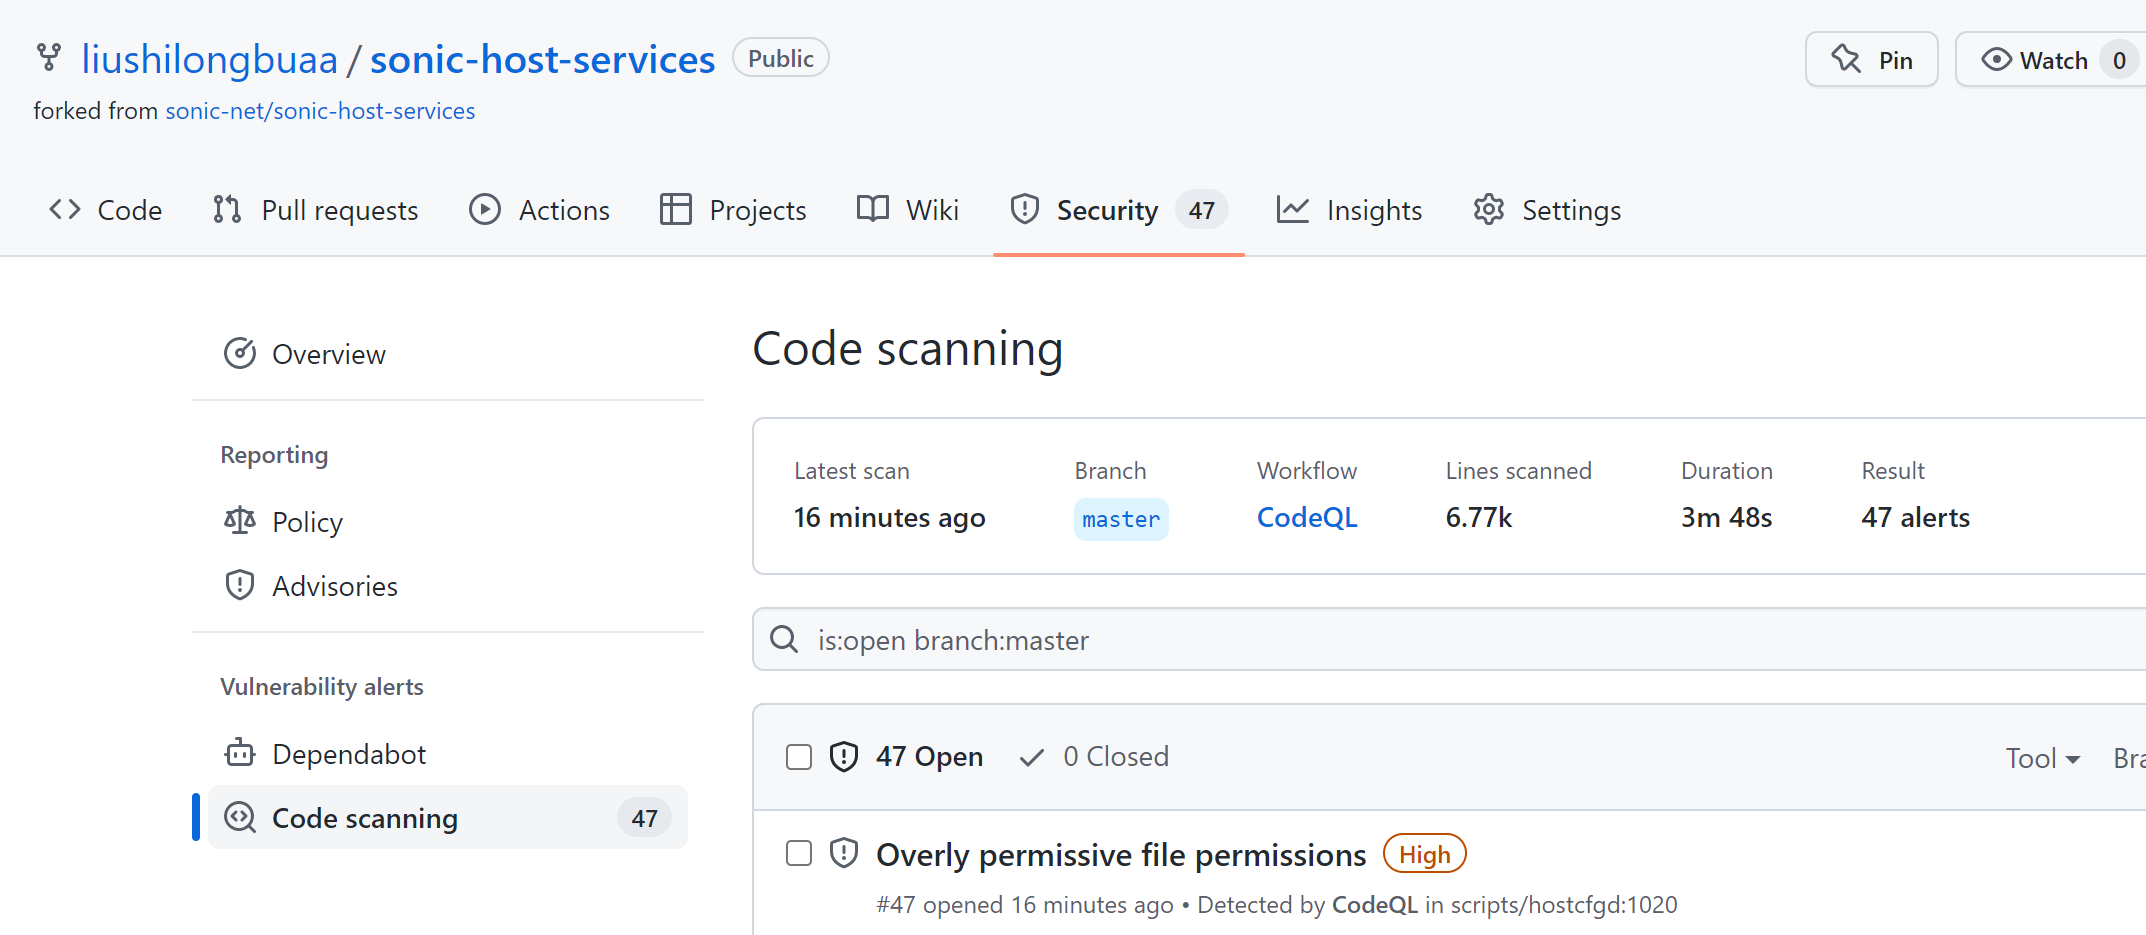The image size is (2146, 935).
Task: Click the CodeQL workflow link
Action: pos(1306,517)
